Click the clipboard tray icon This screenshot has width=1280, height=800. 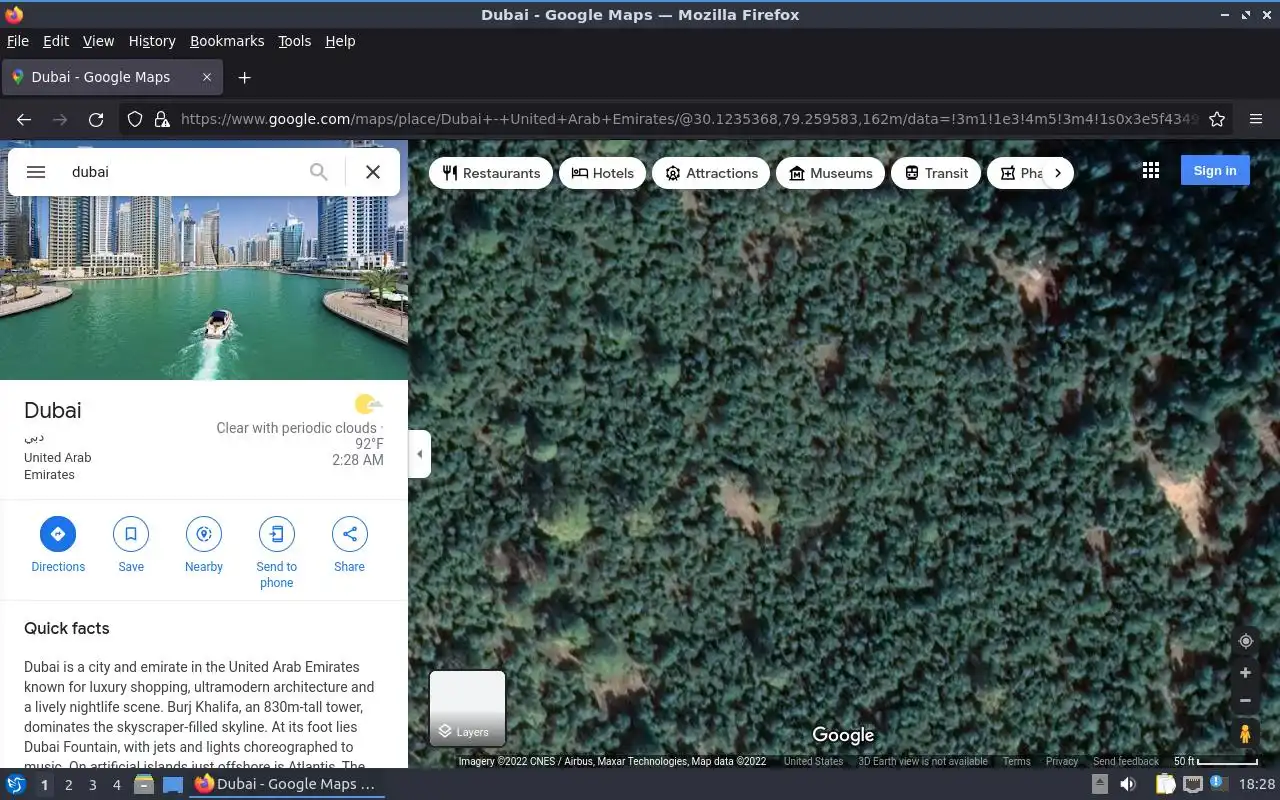[1165, 784]
